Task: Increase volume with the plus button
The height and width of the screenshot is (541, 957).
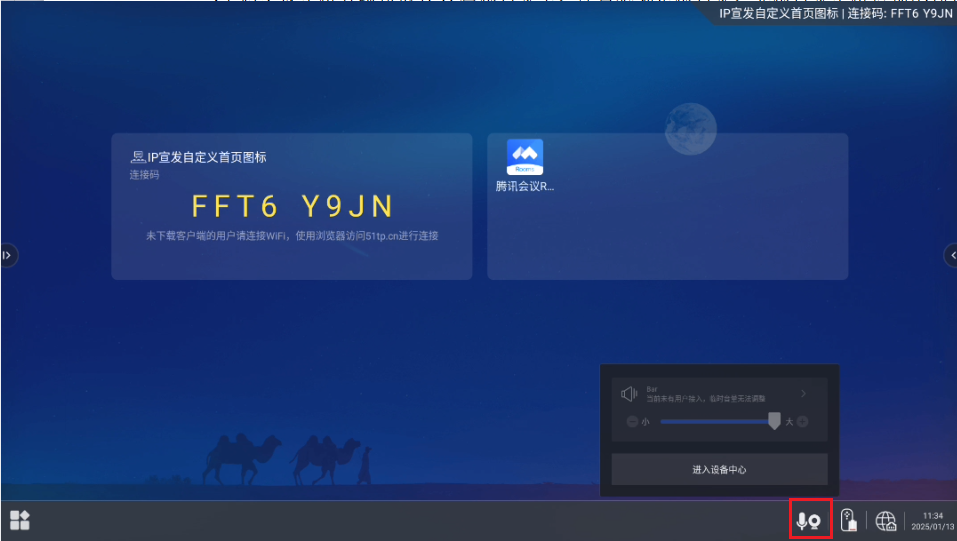Action: coord(802,422)
